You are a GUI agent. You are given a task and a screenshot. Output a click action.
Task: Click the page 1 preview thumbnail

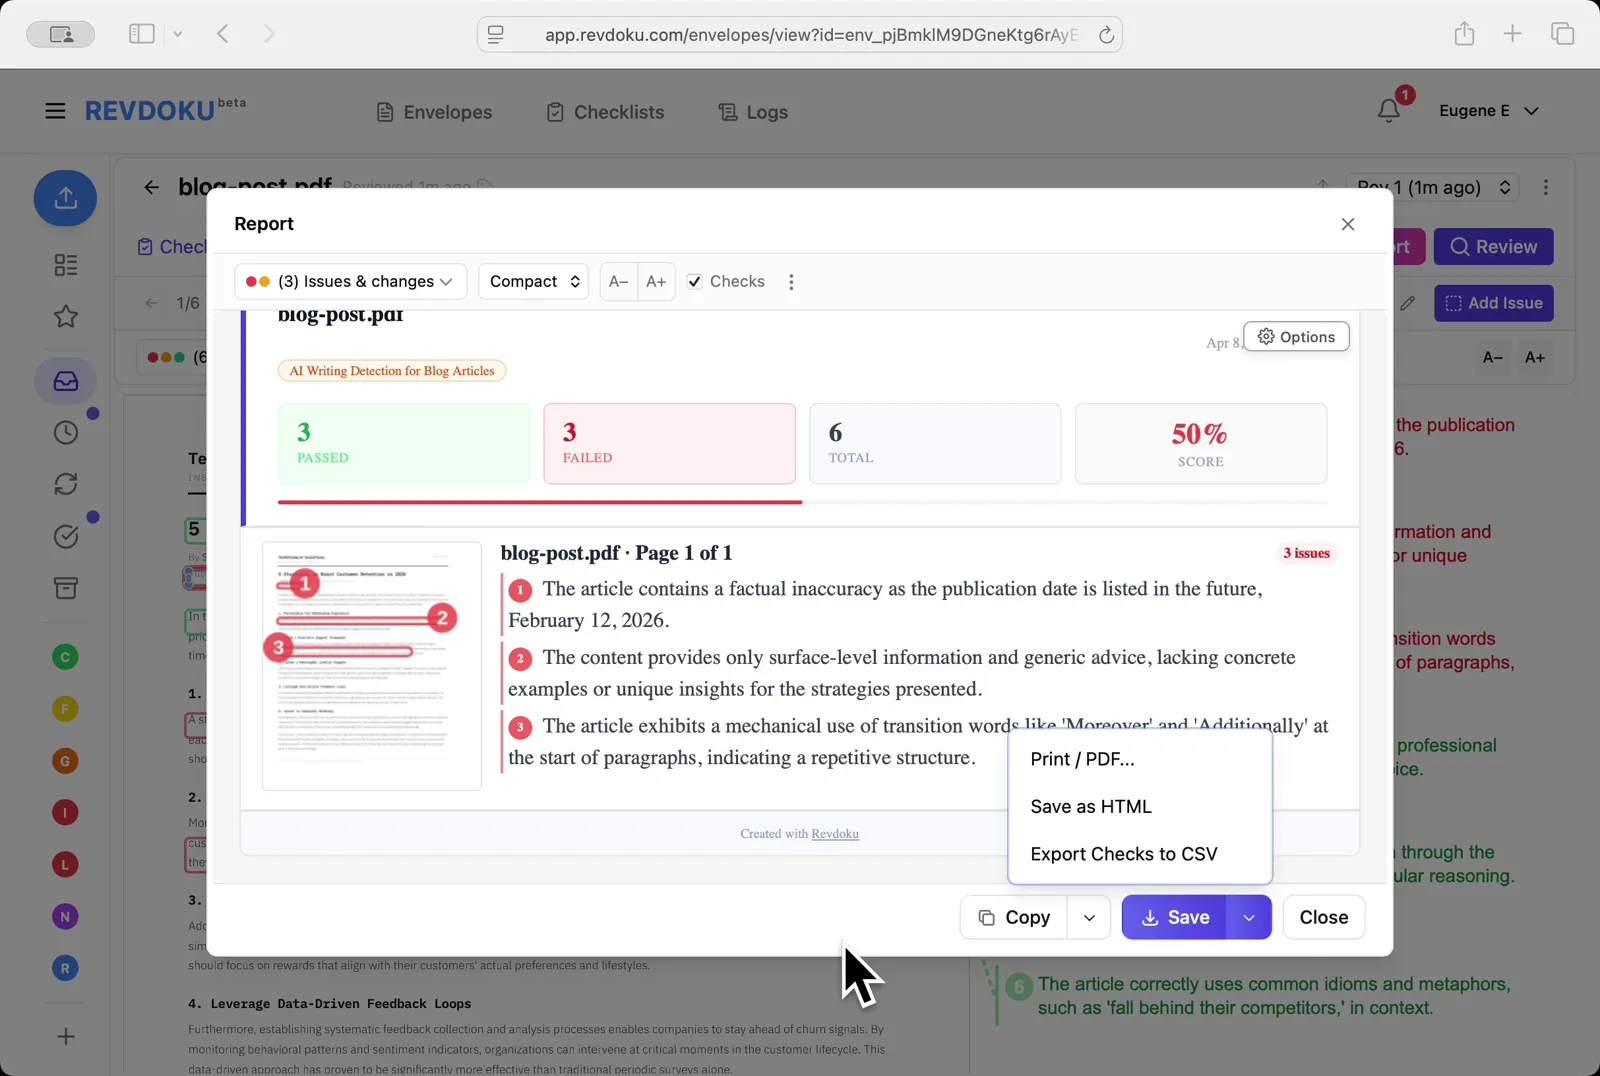pyautogui.click(x=371, y=665)
